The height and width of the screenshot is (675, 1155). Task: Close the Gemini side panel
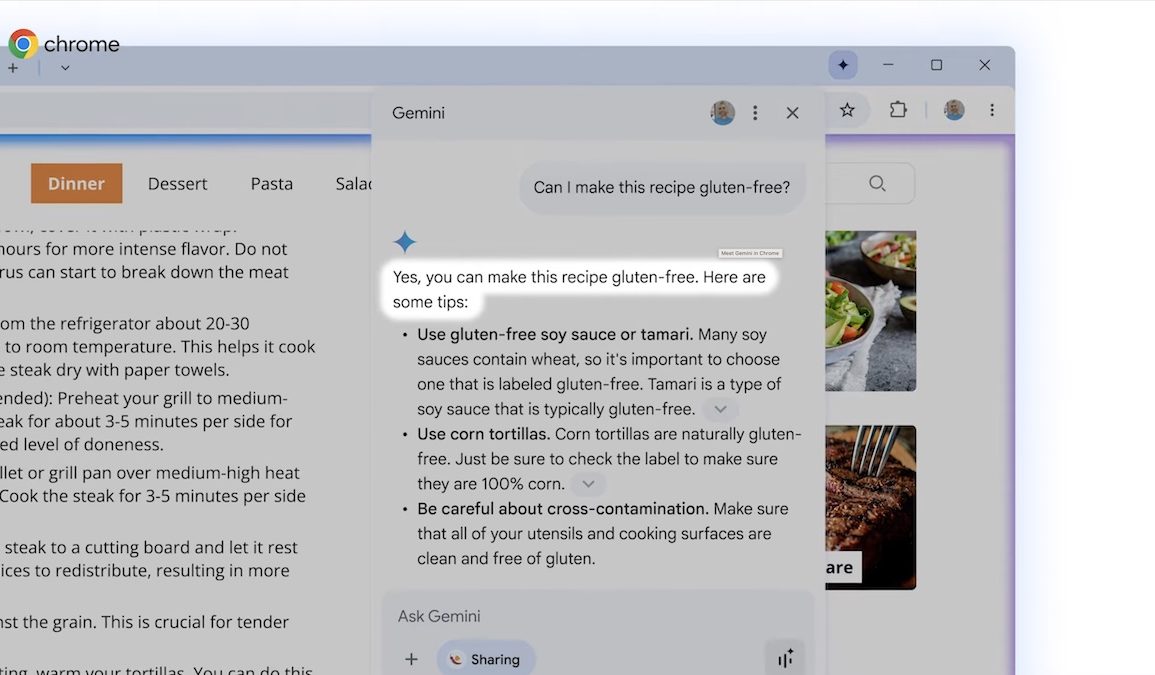[x=792, y=113]
